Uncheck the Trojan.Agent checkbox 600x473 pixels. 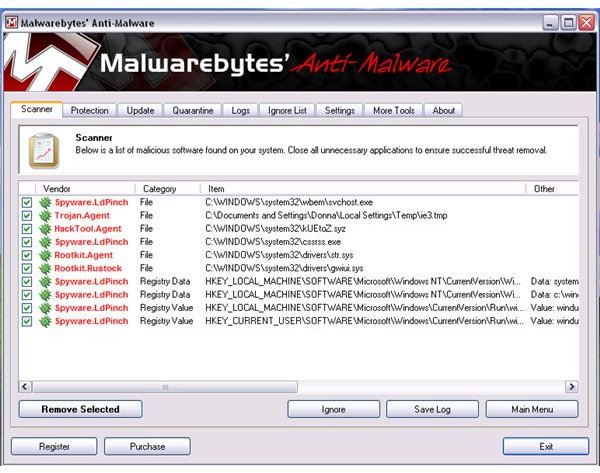pos(27,215)
